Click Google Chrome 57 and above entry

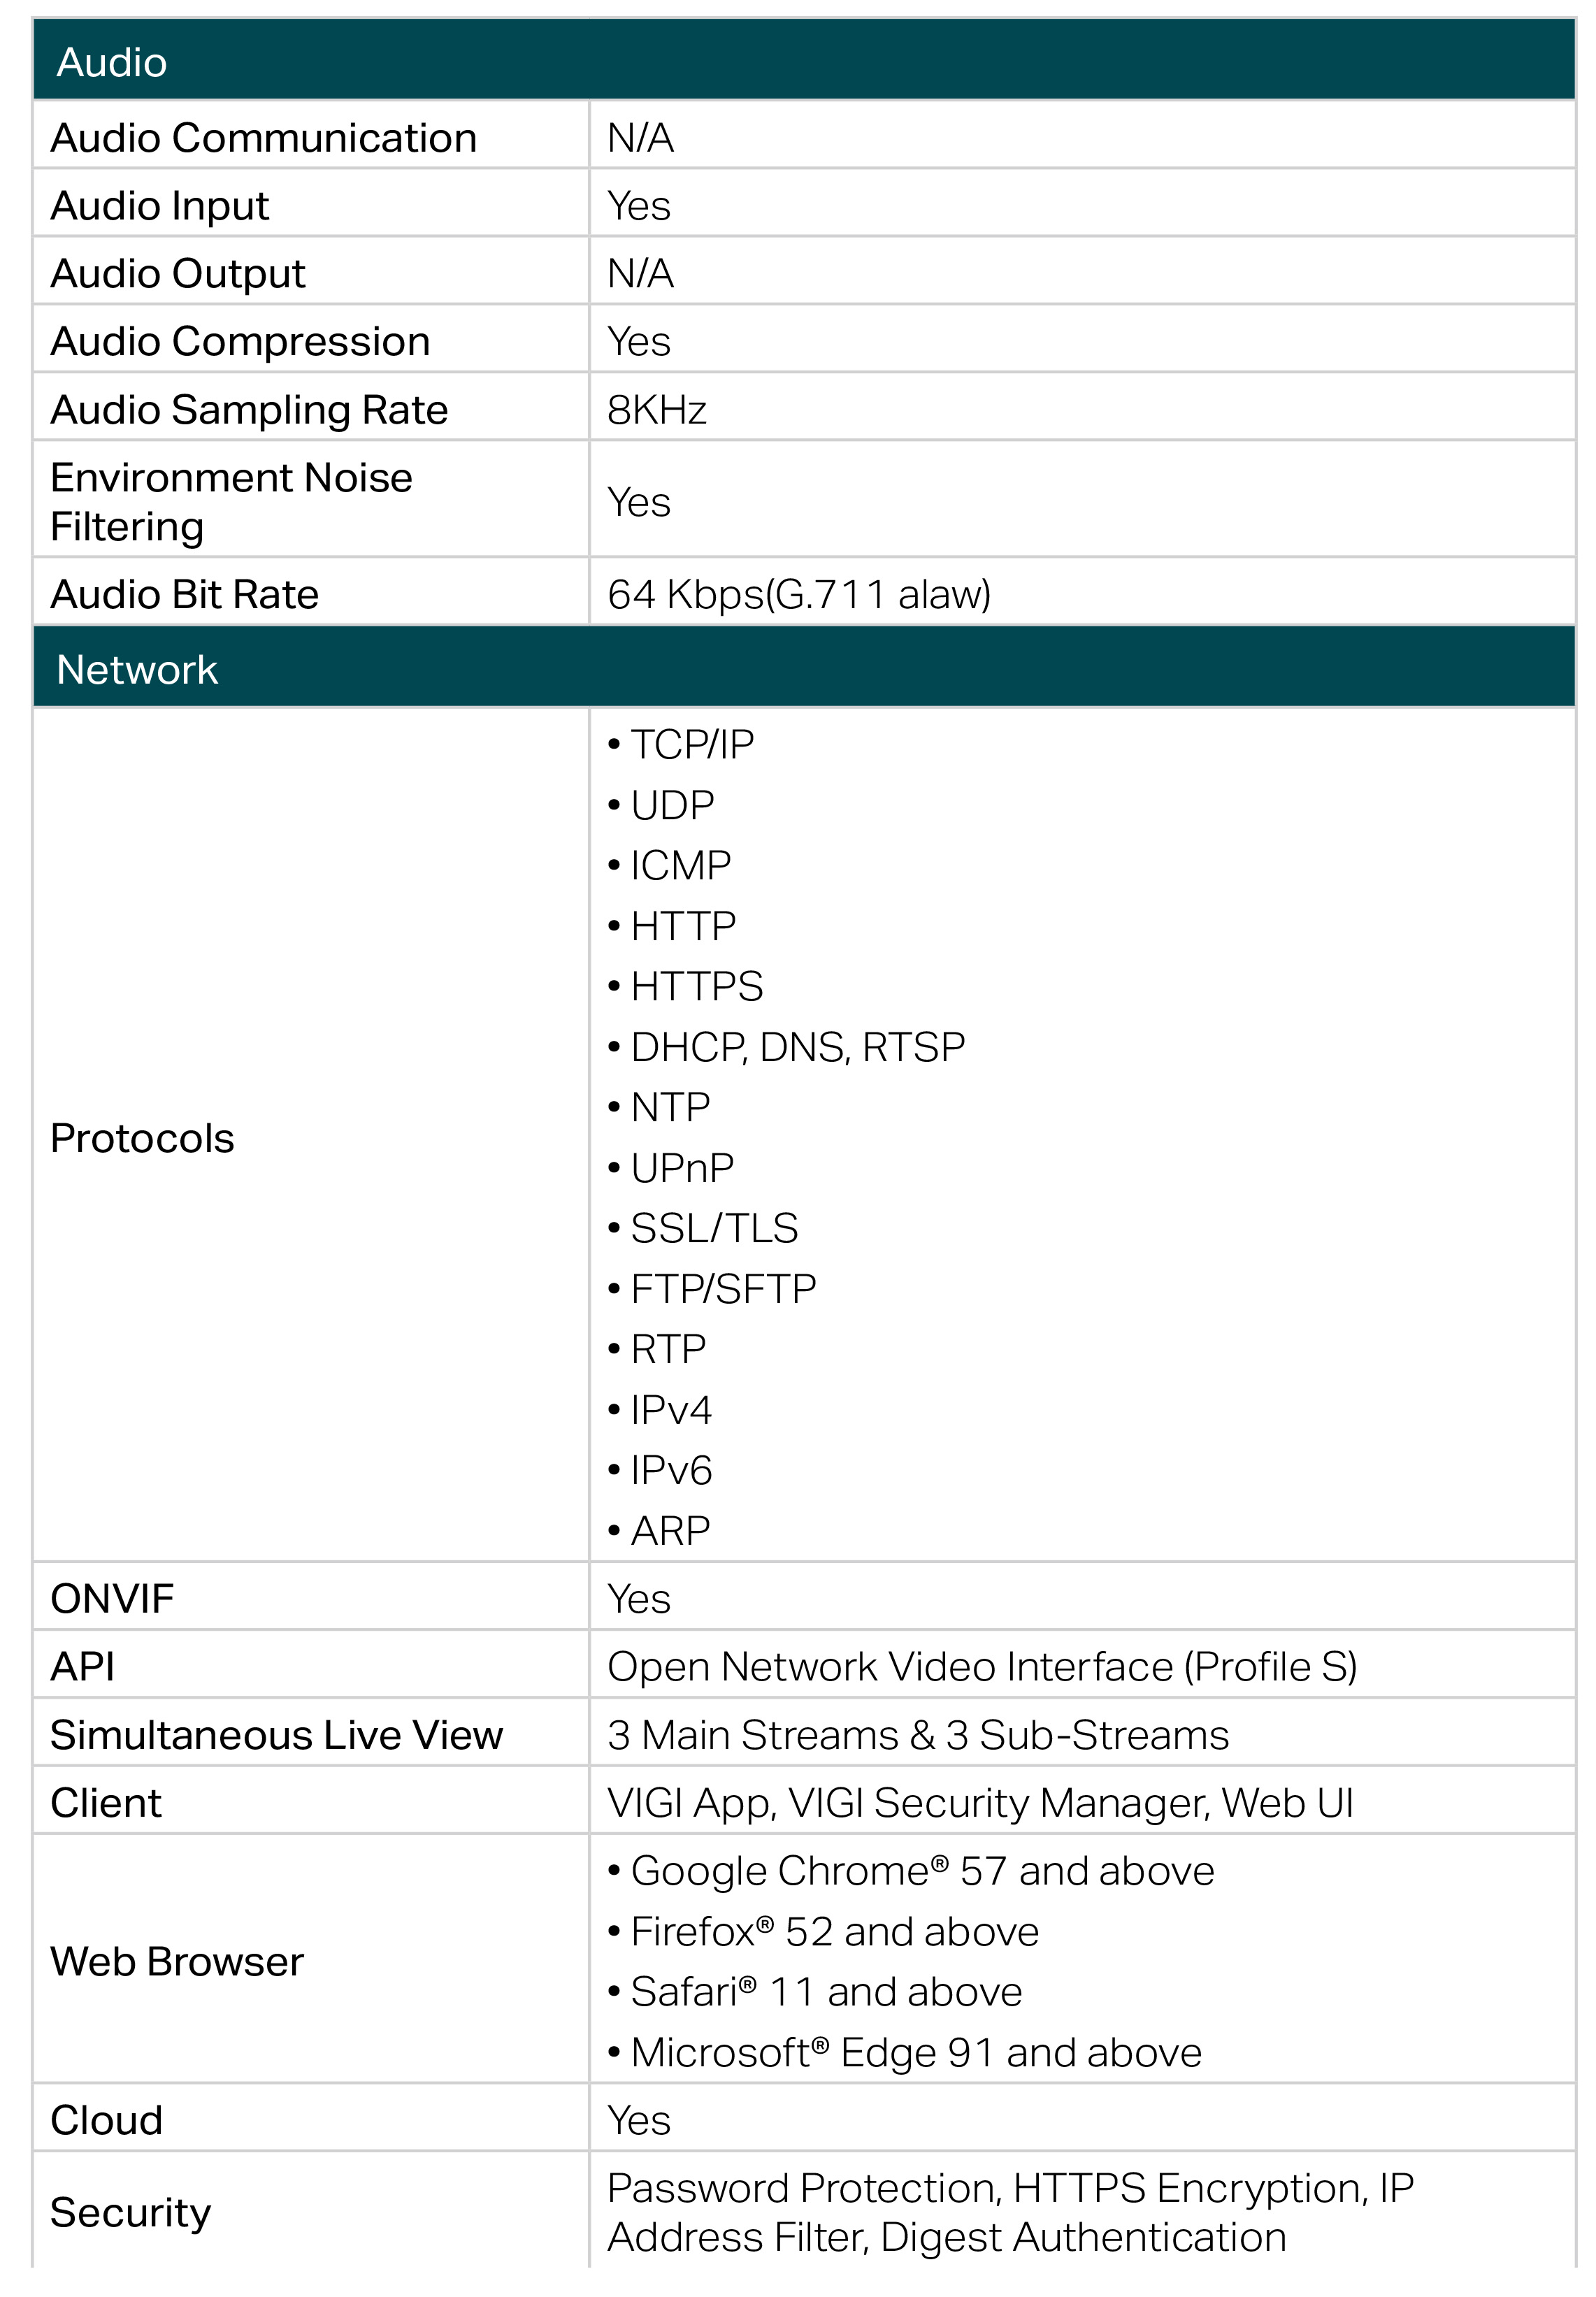point(922,1871)
